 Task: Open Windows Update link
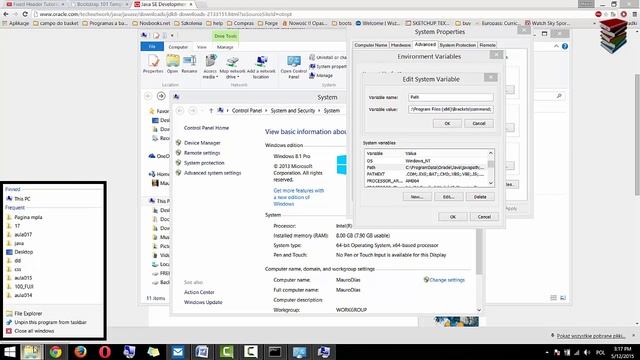pos(203,302)
